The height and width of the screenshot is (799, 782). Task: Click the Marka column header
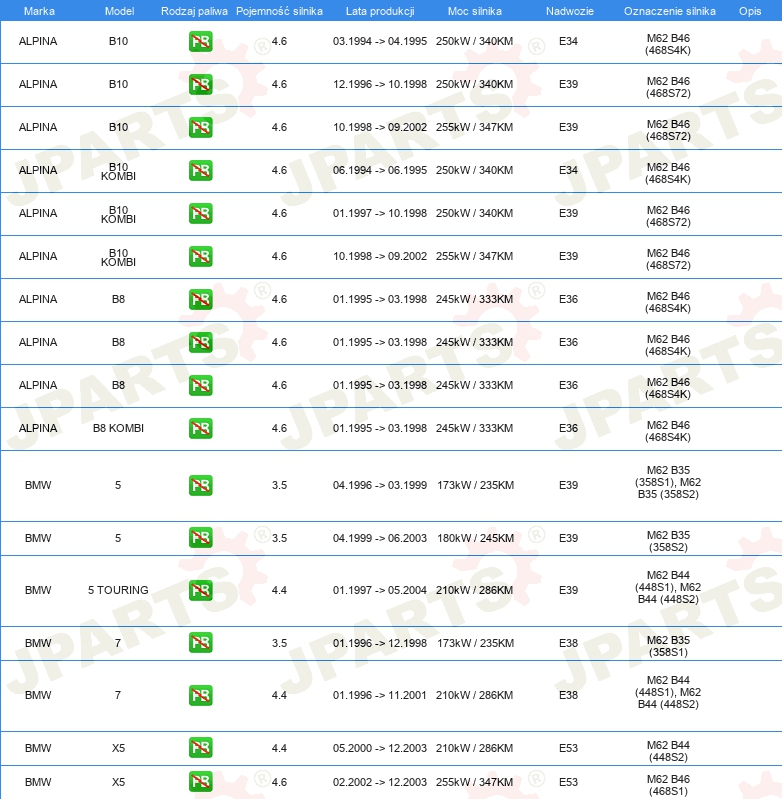tap(39, 11)
